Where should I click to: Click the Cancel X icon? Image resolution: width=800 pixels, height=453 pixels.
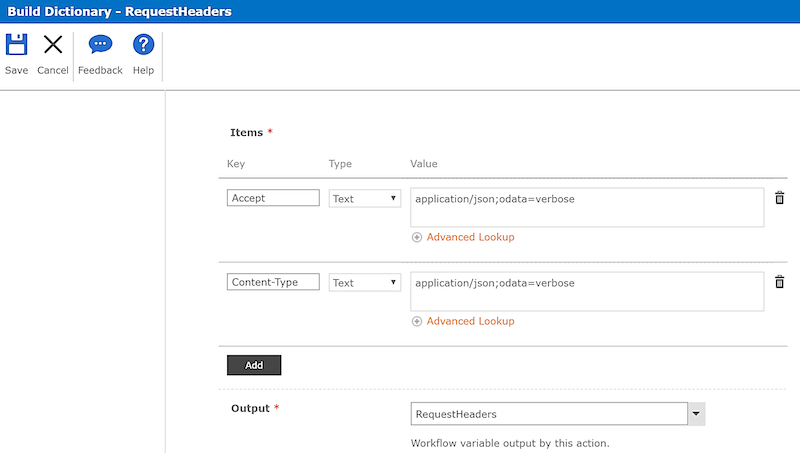[53, 45]
